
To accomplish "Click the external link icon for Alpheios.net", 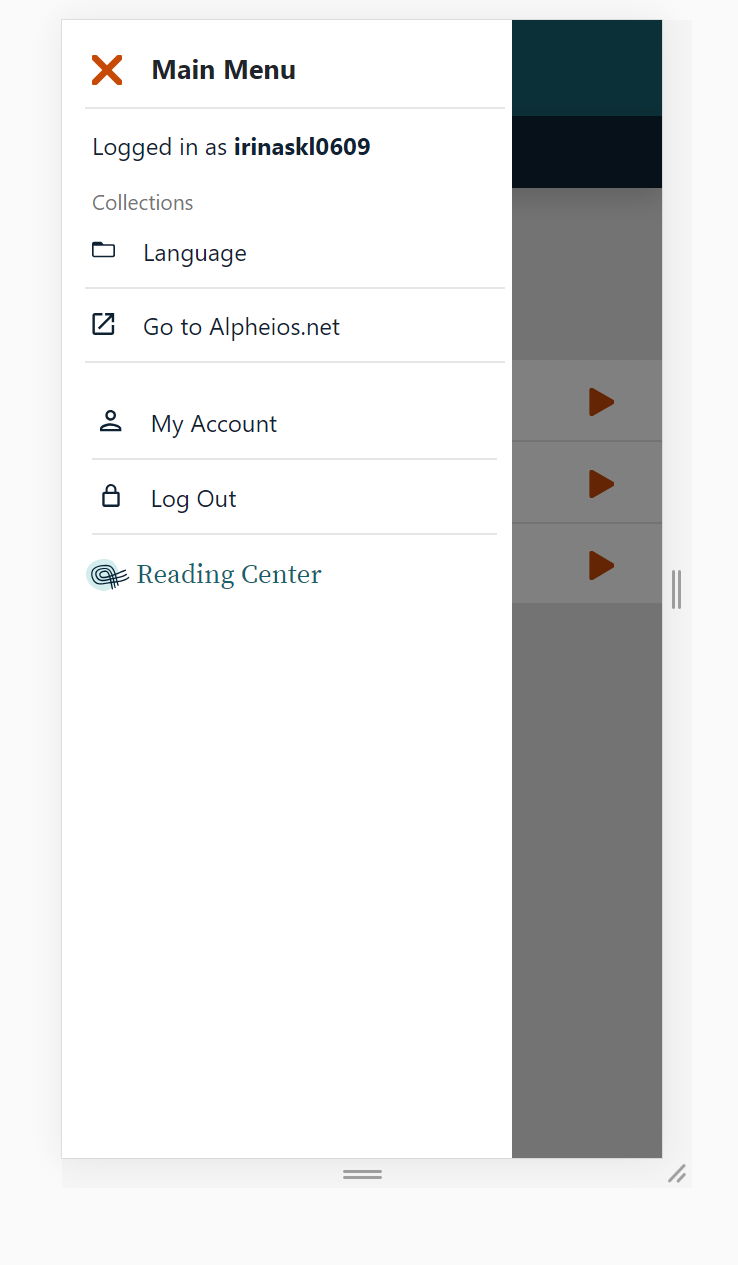I will click(104, 324).
